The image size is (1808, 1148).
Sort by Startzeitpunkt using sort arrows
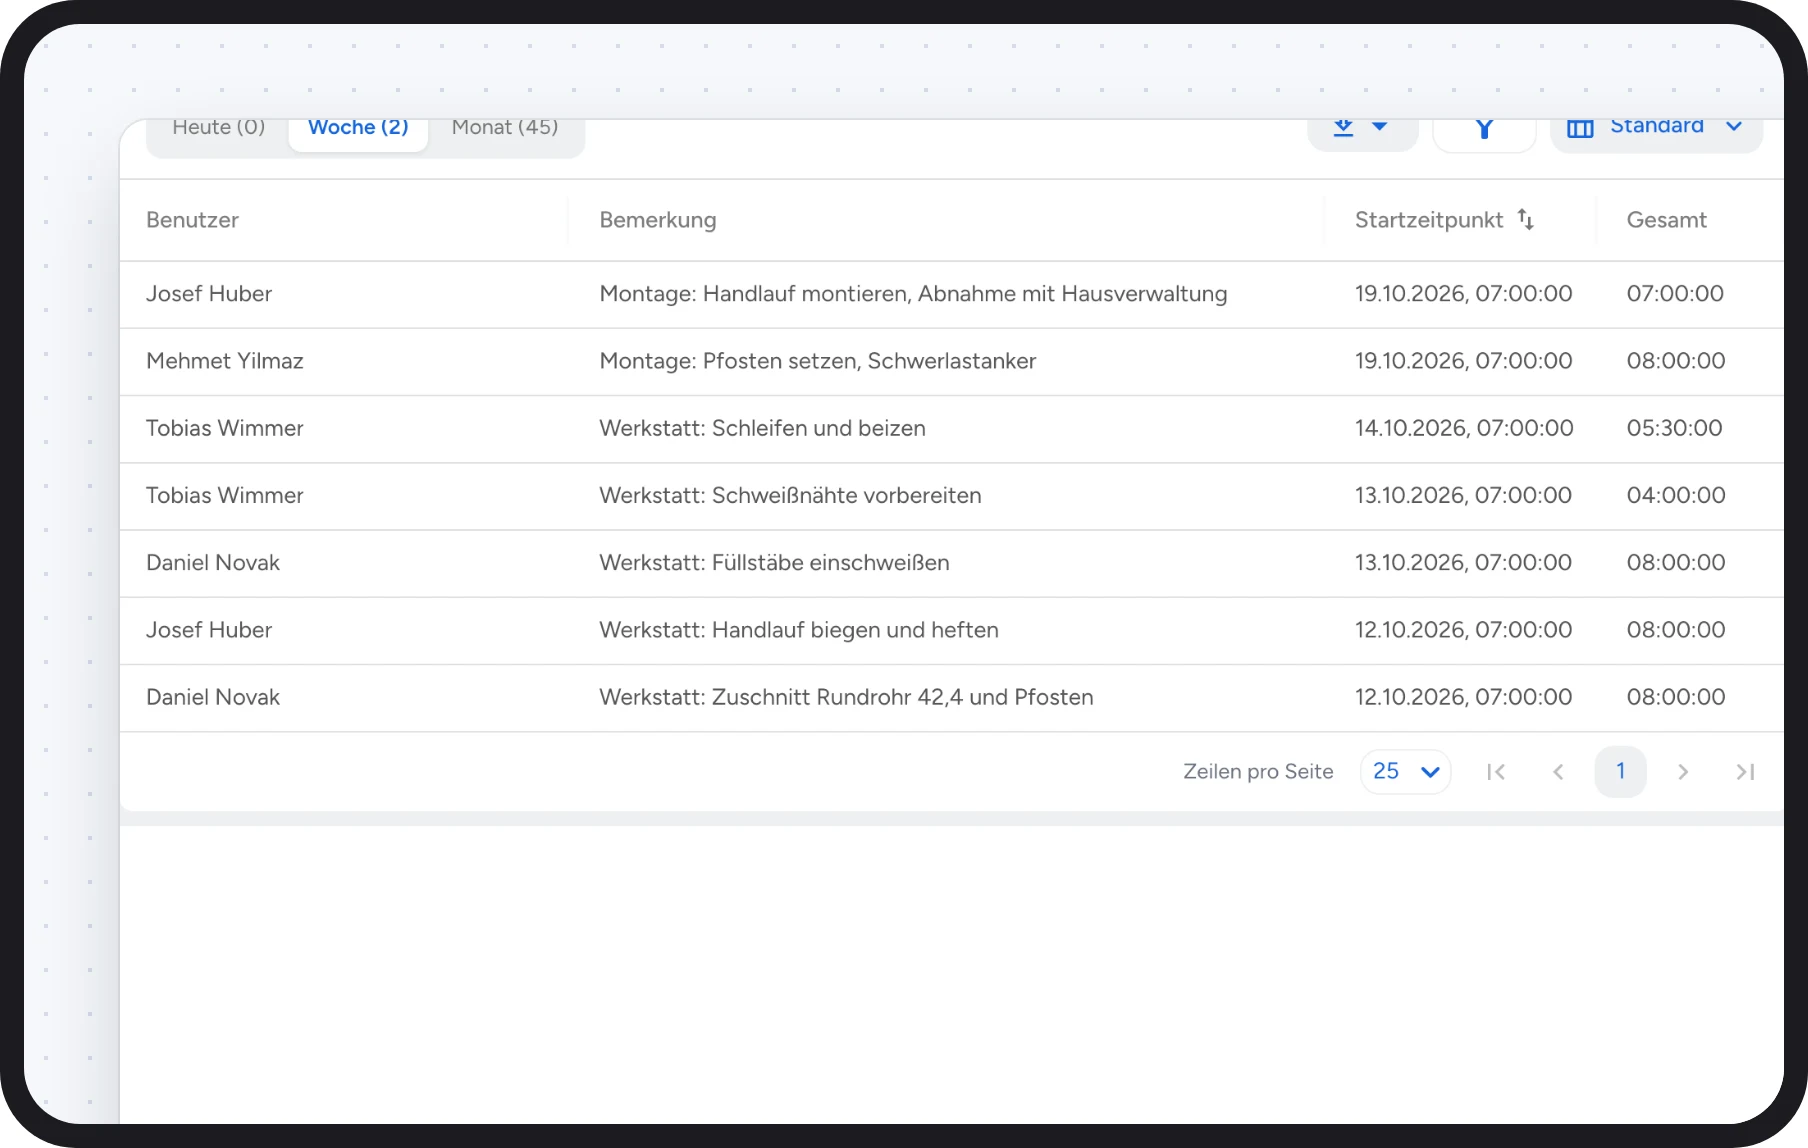point(1526,219)
